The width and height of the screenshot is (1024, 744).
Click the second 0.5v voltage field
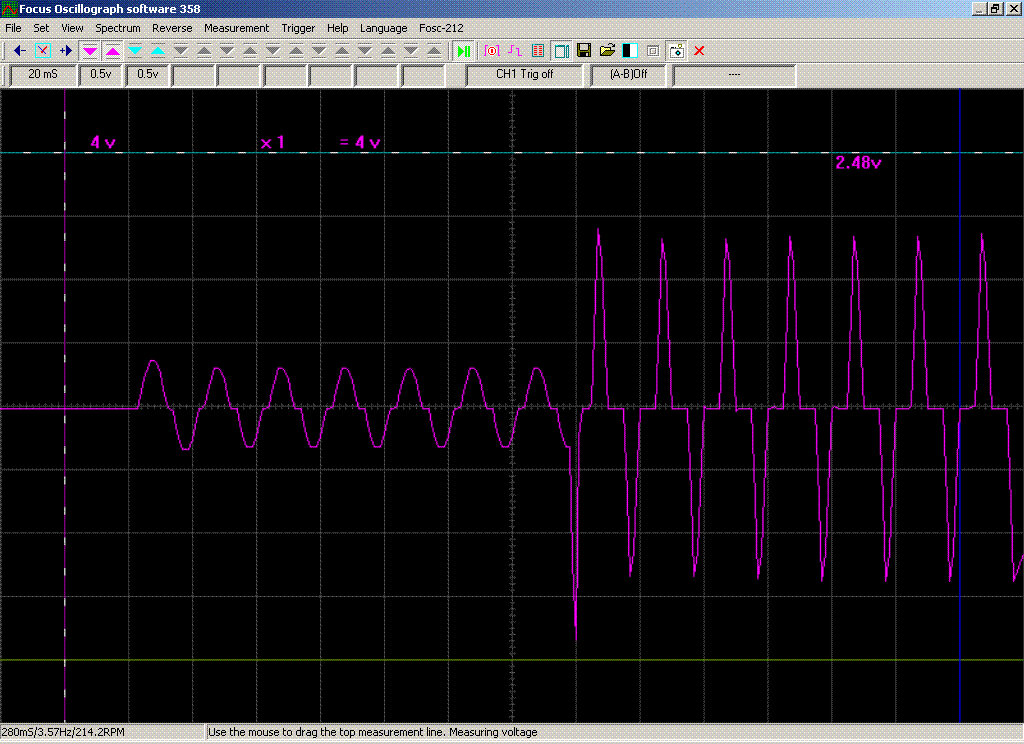148,74
